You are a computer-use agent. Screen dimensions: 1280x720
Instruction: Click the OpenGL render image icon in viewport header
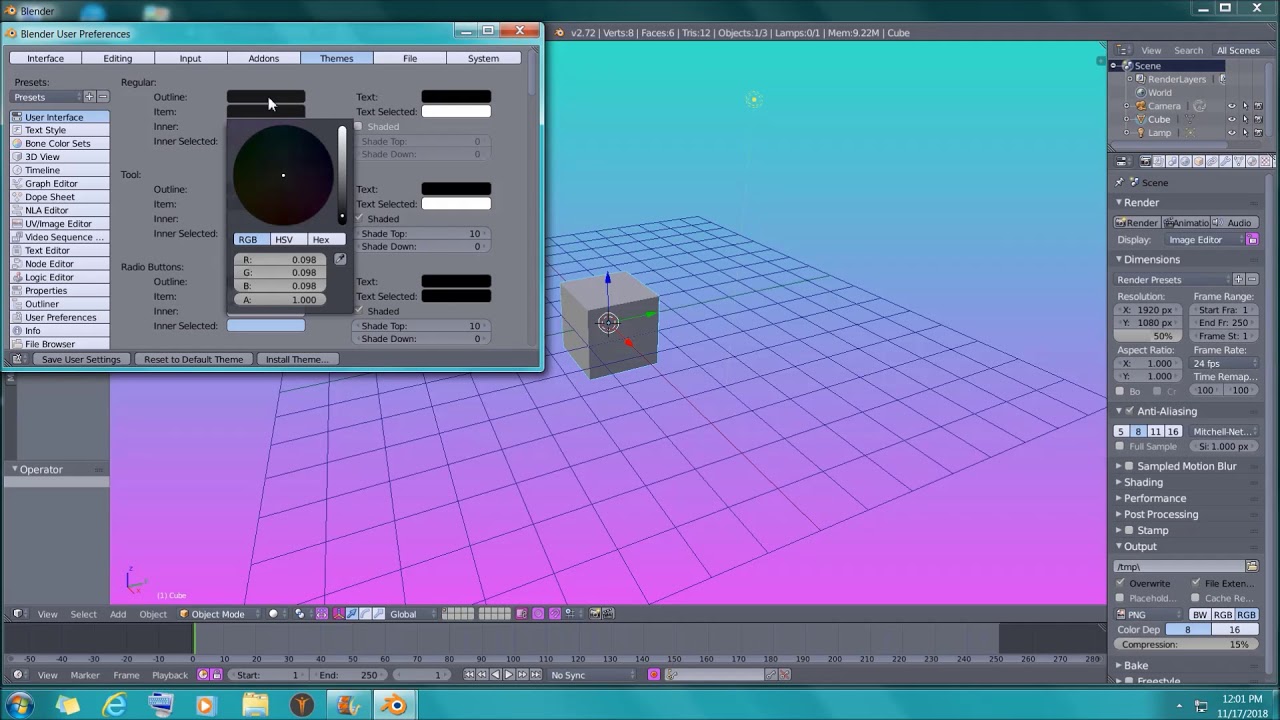point(595,614)
